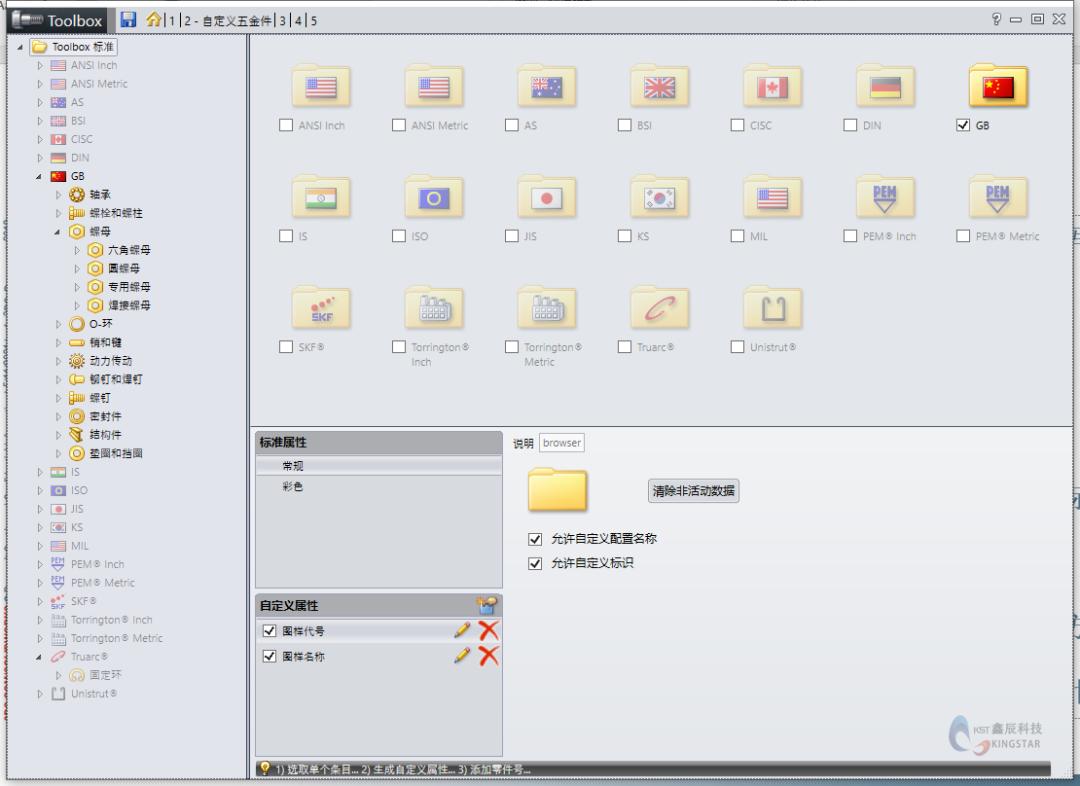This screenshot has height=786, width=1080.
Task: Uncheck the 图样代号 property checkbox
Action: point(269,631)
